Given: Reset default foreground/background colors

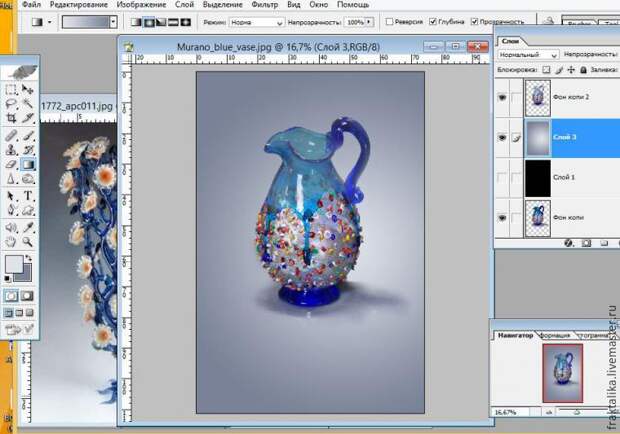Looking at the screenshot, I should pyautogui.click(x=8, y=279).
